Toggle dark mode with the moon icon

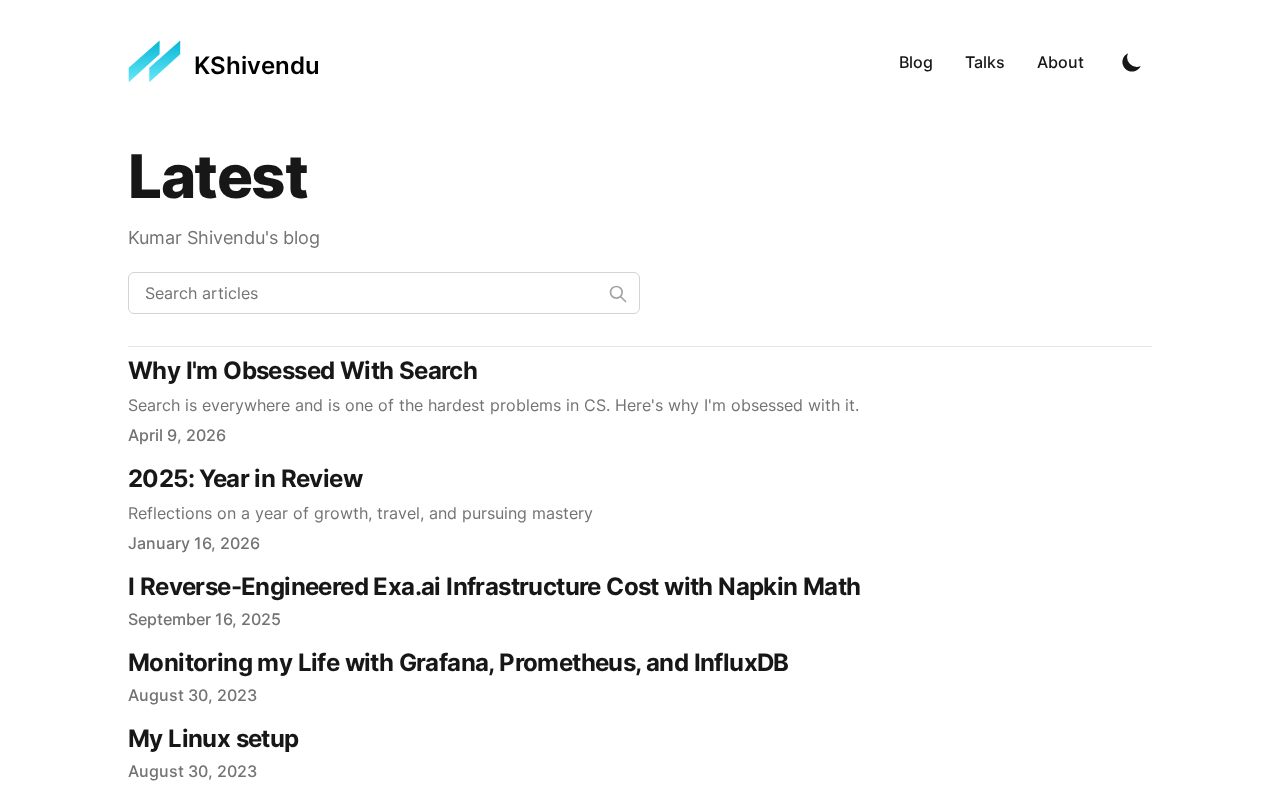coord(1131,63)
